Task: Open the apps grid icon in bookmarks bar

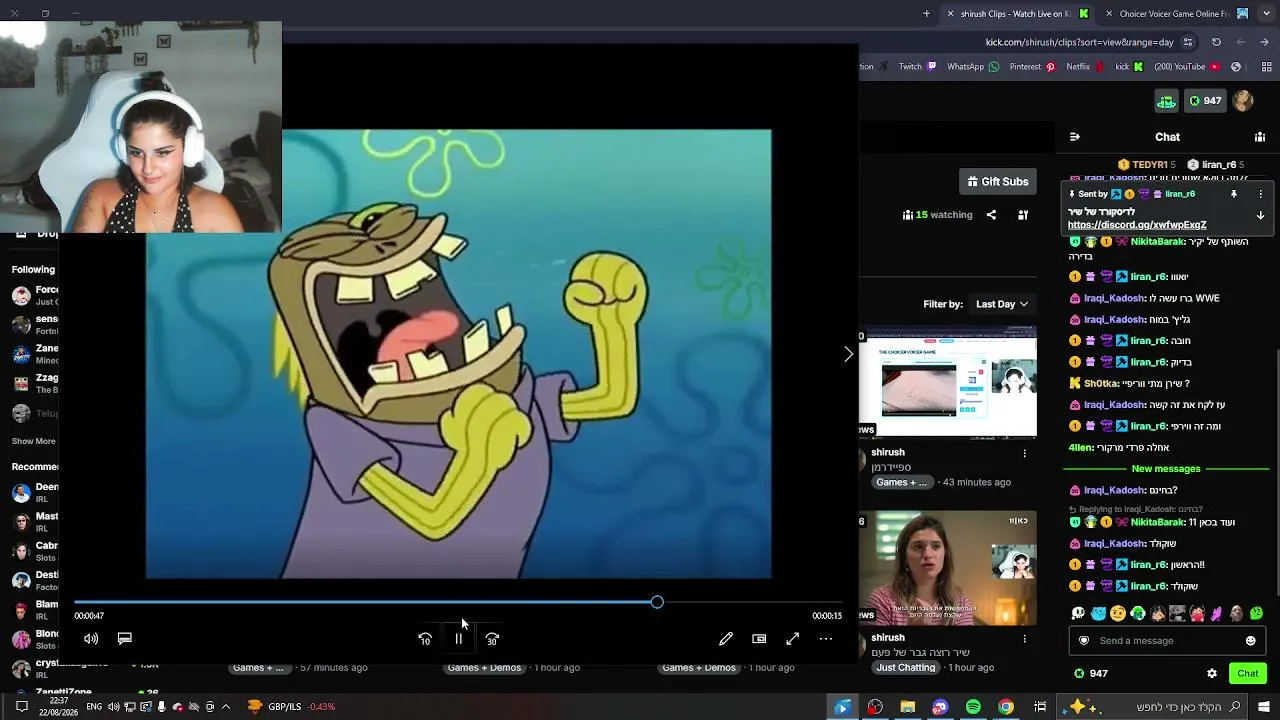Action: pos(1265,67)
